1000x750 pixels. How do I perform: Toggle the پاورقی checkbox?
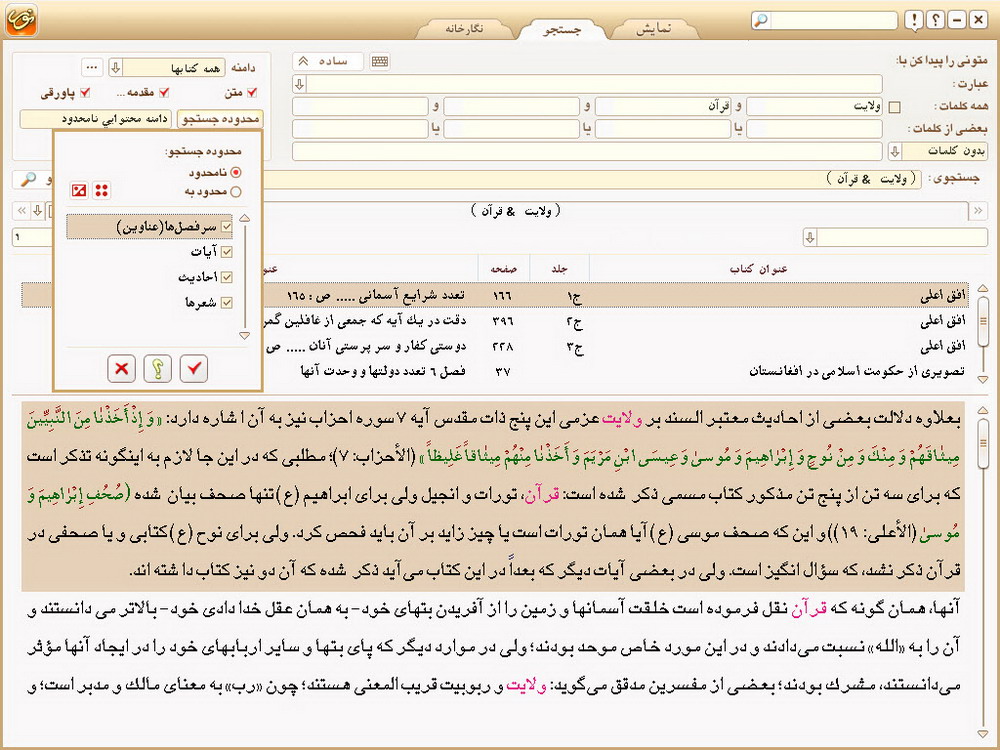(x=85, y=93)
